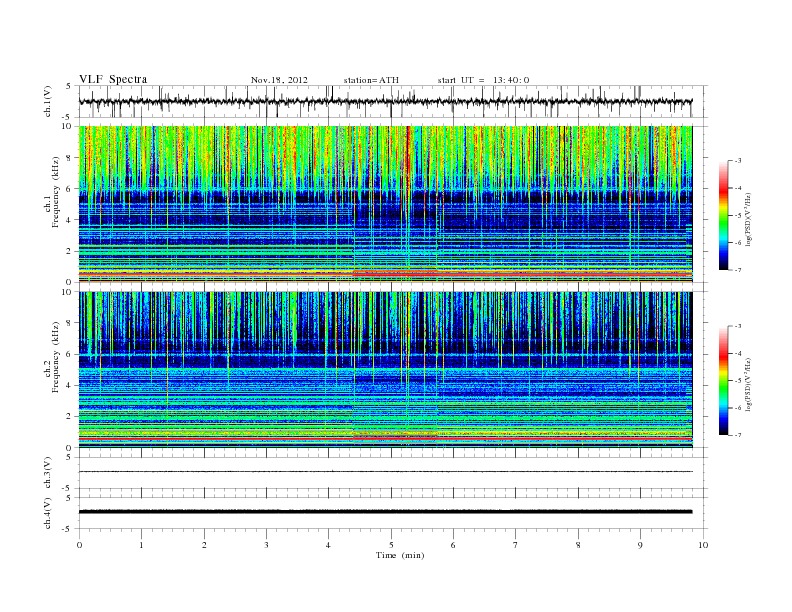Click the time axis tick label "7"
This screenshot has width=792, height=612.
click(516, 545)
